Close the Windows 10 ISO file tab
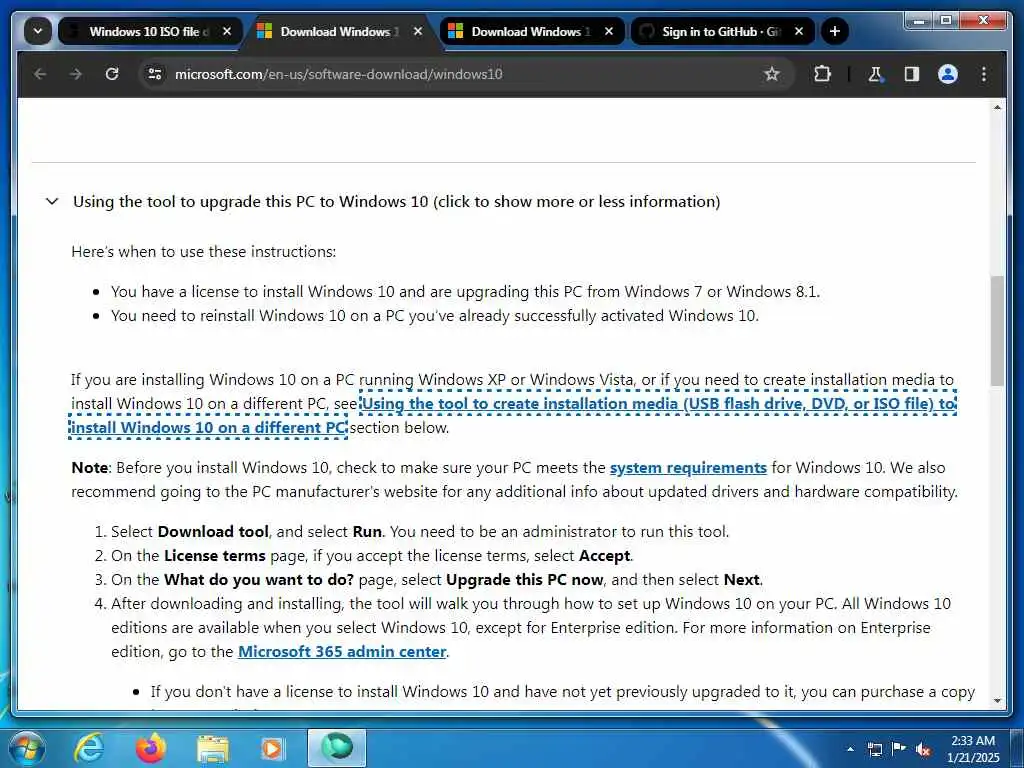 tap(227, 31)
